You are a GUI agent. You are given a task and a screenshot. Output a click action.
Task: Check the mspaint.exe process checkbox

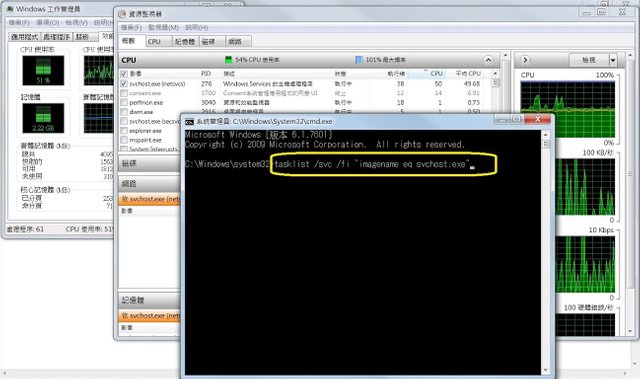pos(124,140)
